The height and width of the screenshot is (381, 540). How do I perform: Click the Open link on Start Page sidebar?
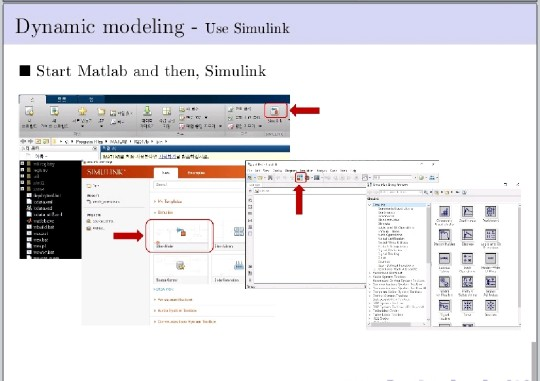point(93,186)
